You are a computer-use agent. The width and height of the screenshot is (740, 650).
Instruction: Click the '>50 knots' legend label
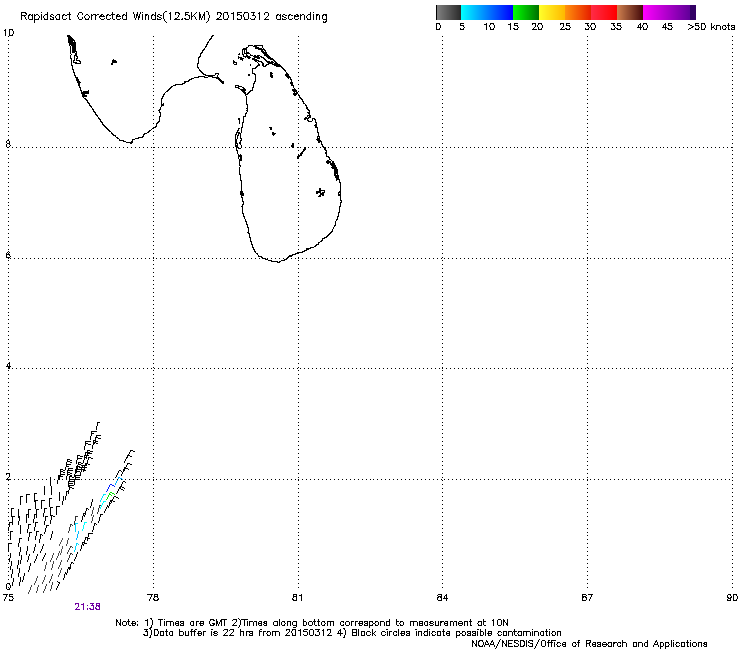click(x=711, y=27)
